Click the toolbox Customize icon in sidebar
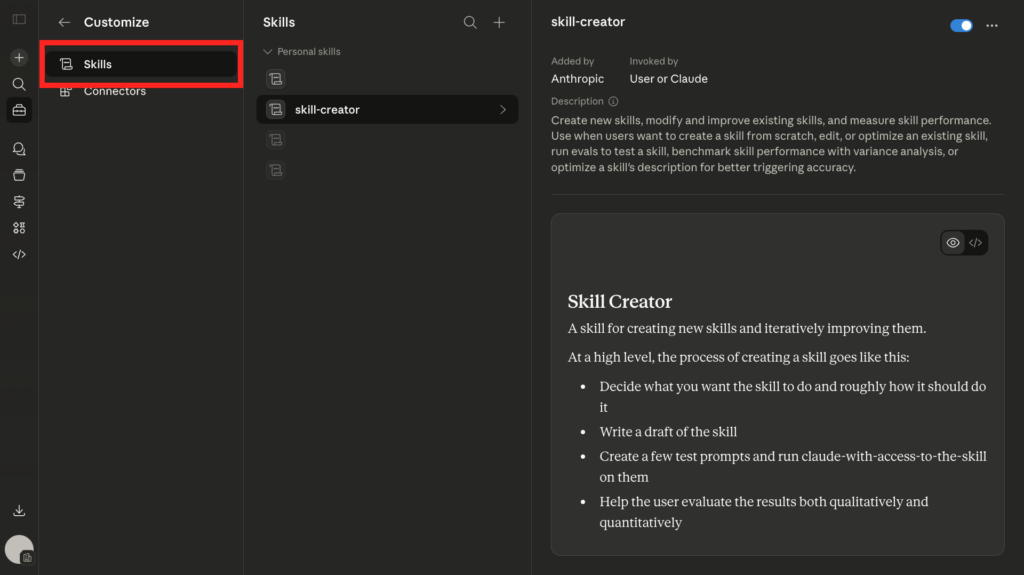 click(19, 111)
